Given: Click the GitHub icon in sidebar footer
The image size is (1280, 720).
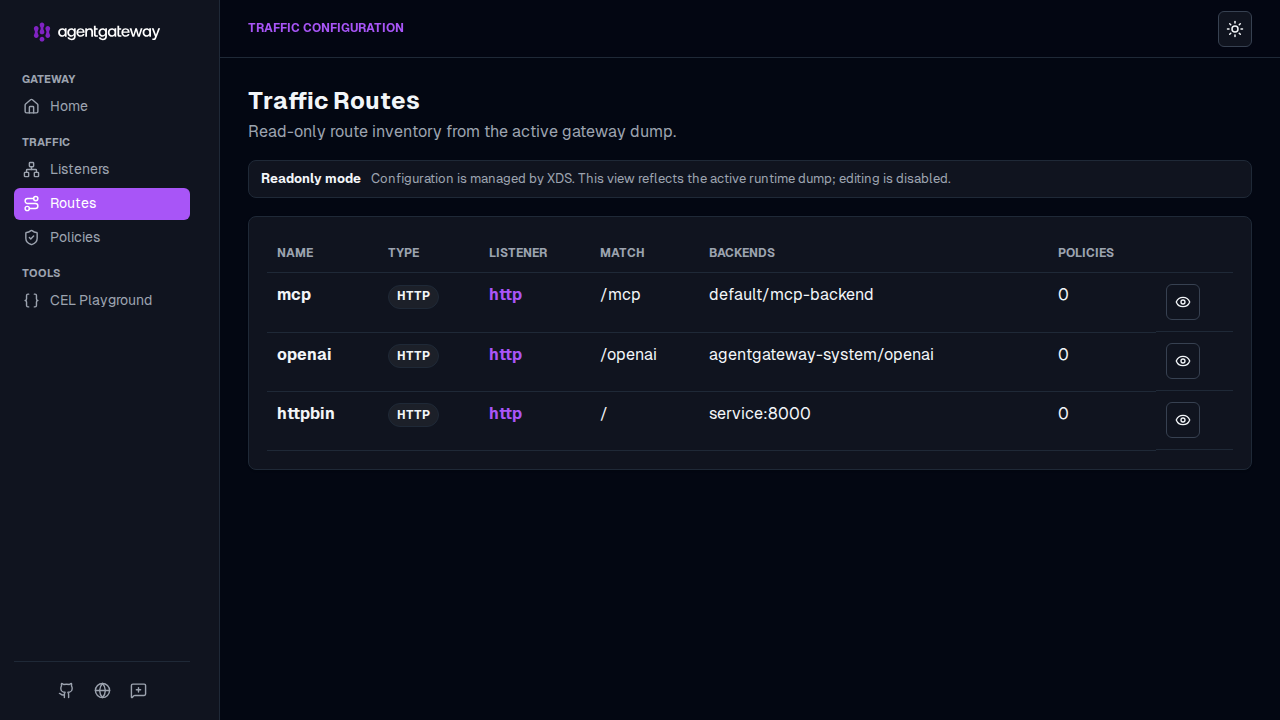Looking at the screenshot, I should click(x=66, y=690).
